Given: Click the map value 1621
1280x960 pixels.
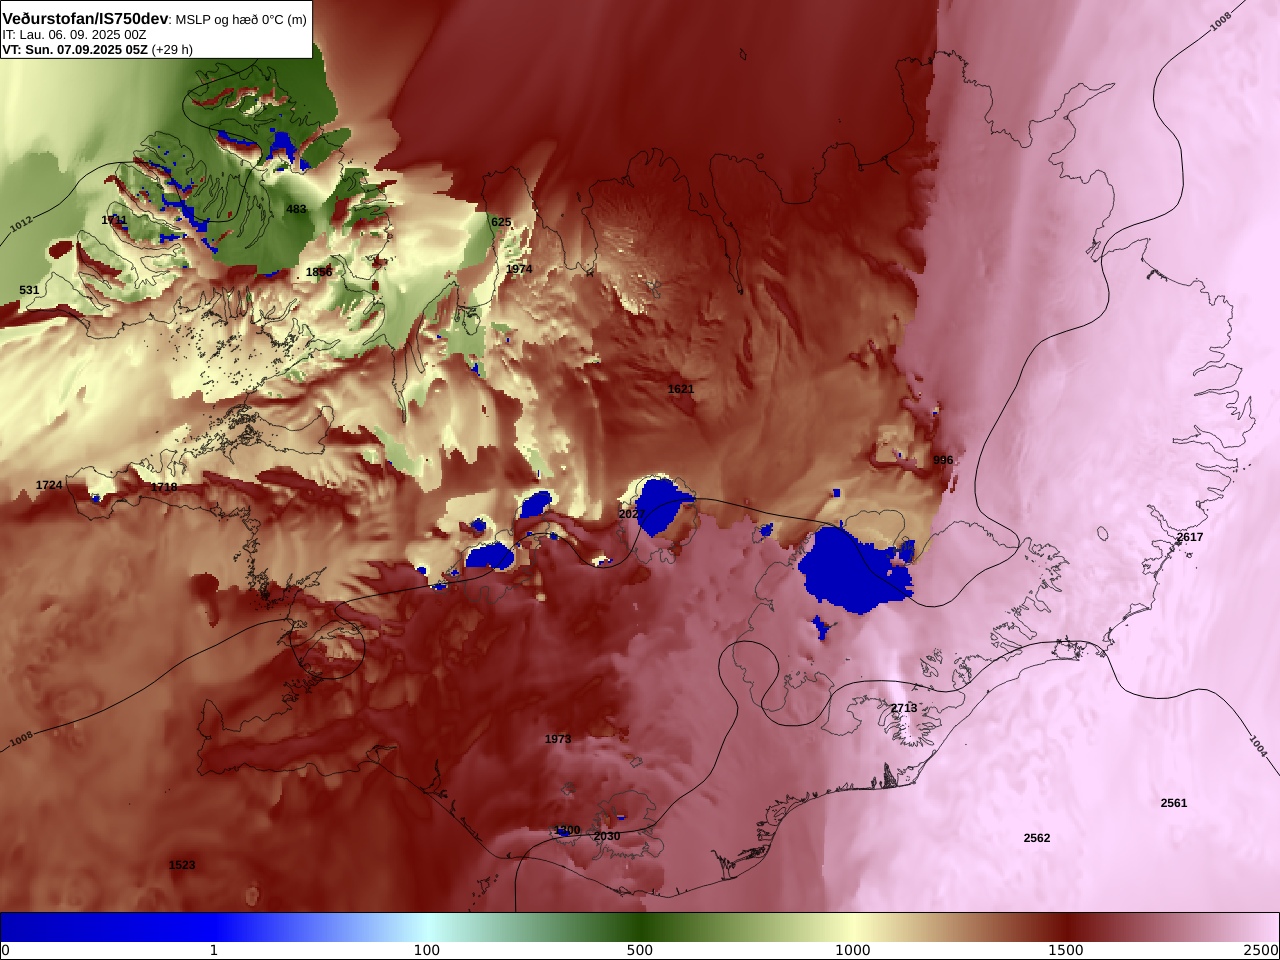Looking at the screenshot, I should pos(681,389).
